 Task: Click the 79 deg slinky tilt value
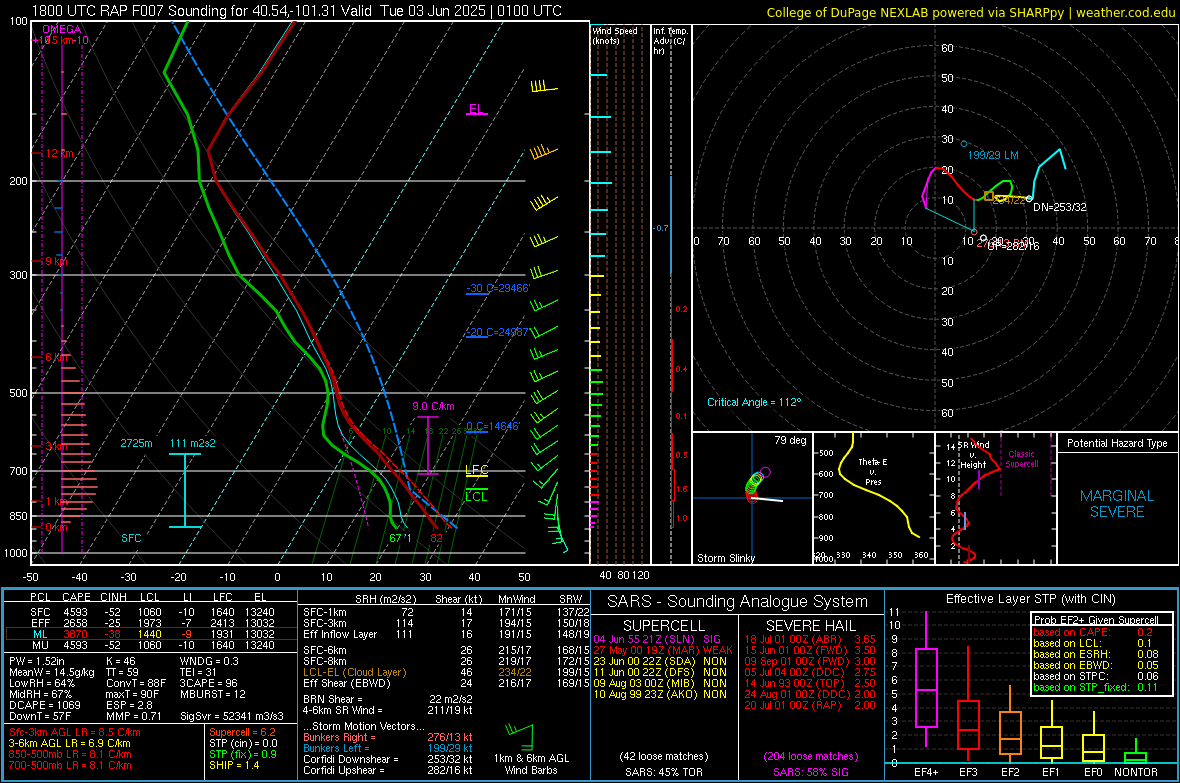point(790,440)
